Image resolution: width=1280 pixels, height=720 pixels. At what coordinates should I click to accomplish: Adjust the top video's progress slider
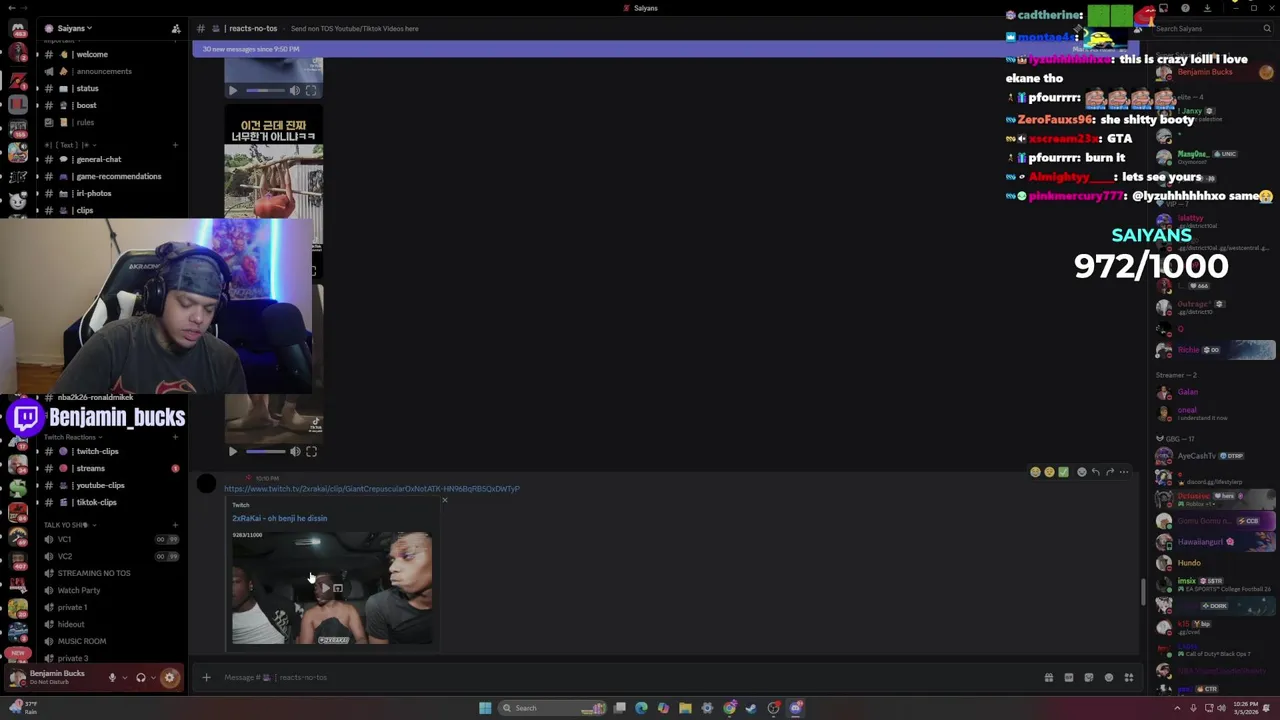coord(265,90)
